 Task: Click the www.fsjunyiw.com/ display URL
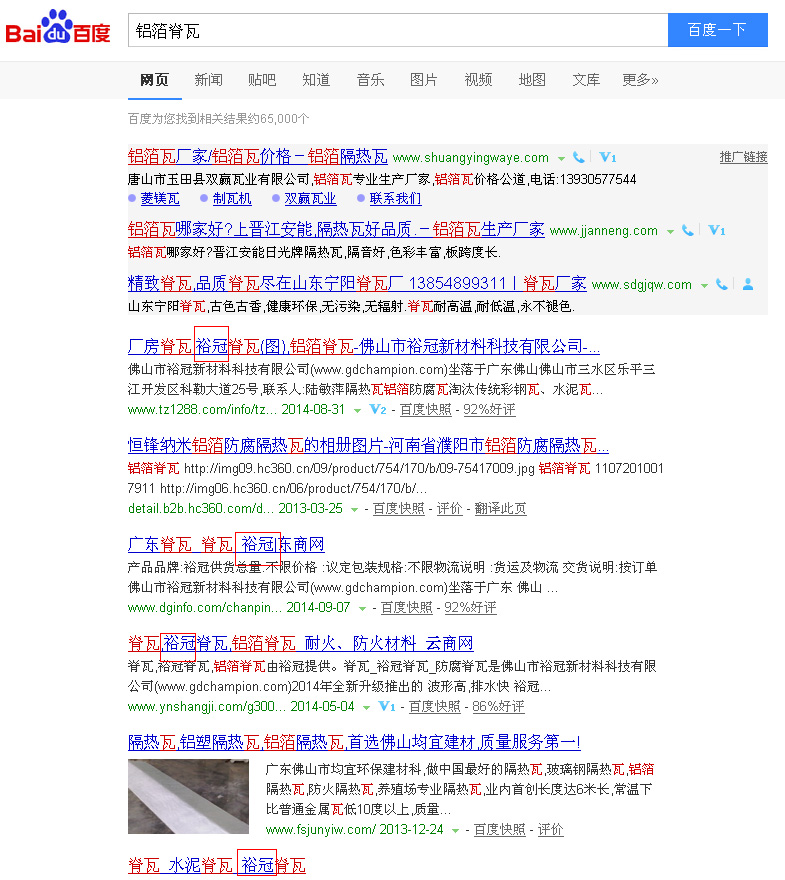(320, 830)
